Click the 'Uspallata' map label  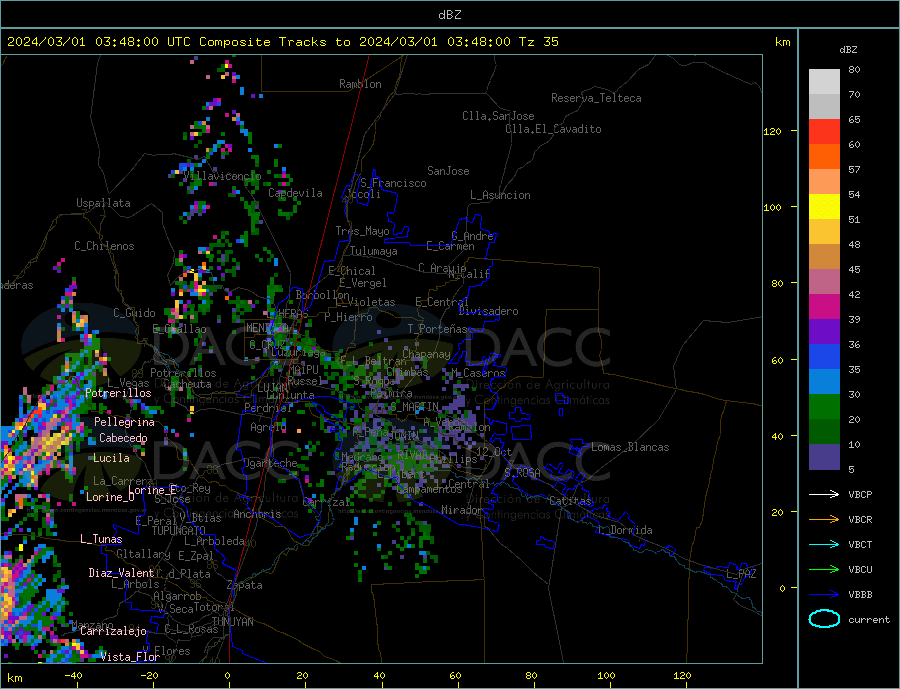[103, 203]
